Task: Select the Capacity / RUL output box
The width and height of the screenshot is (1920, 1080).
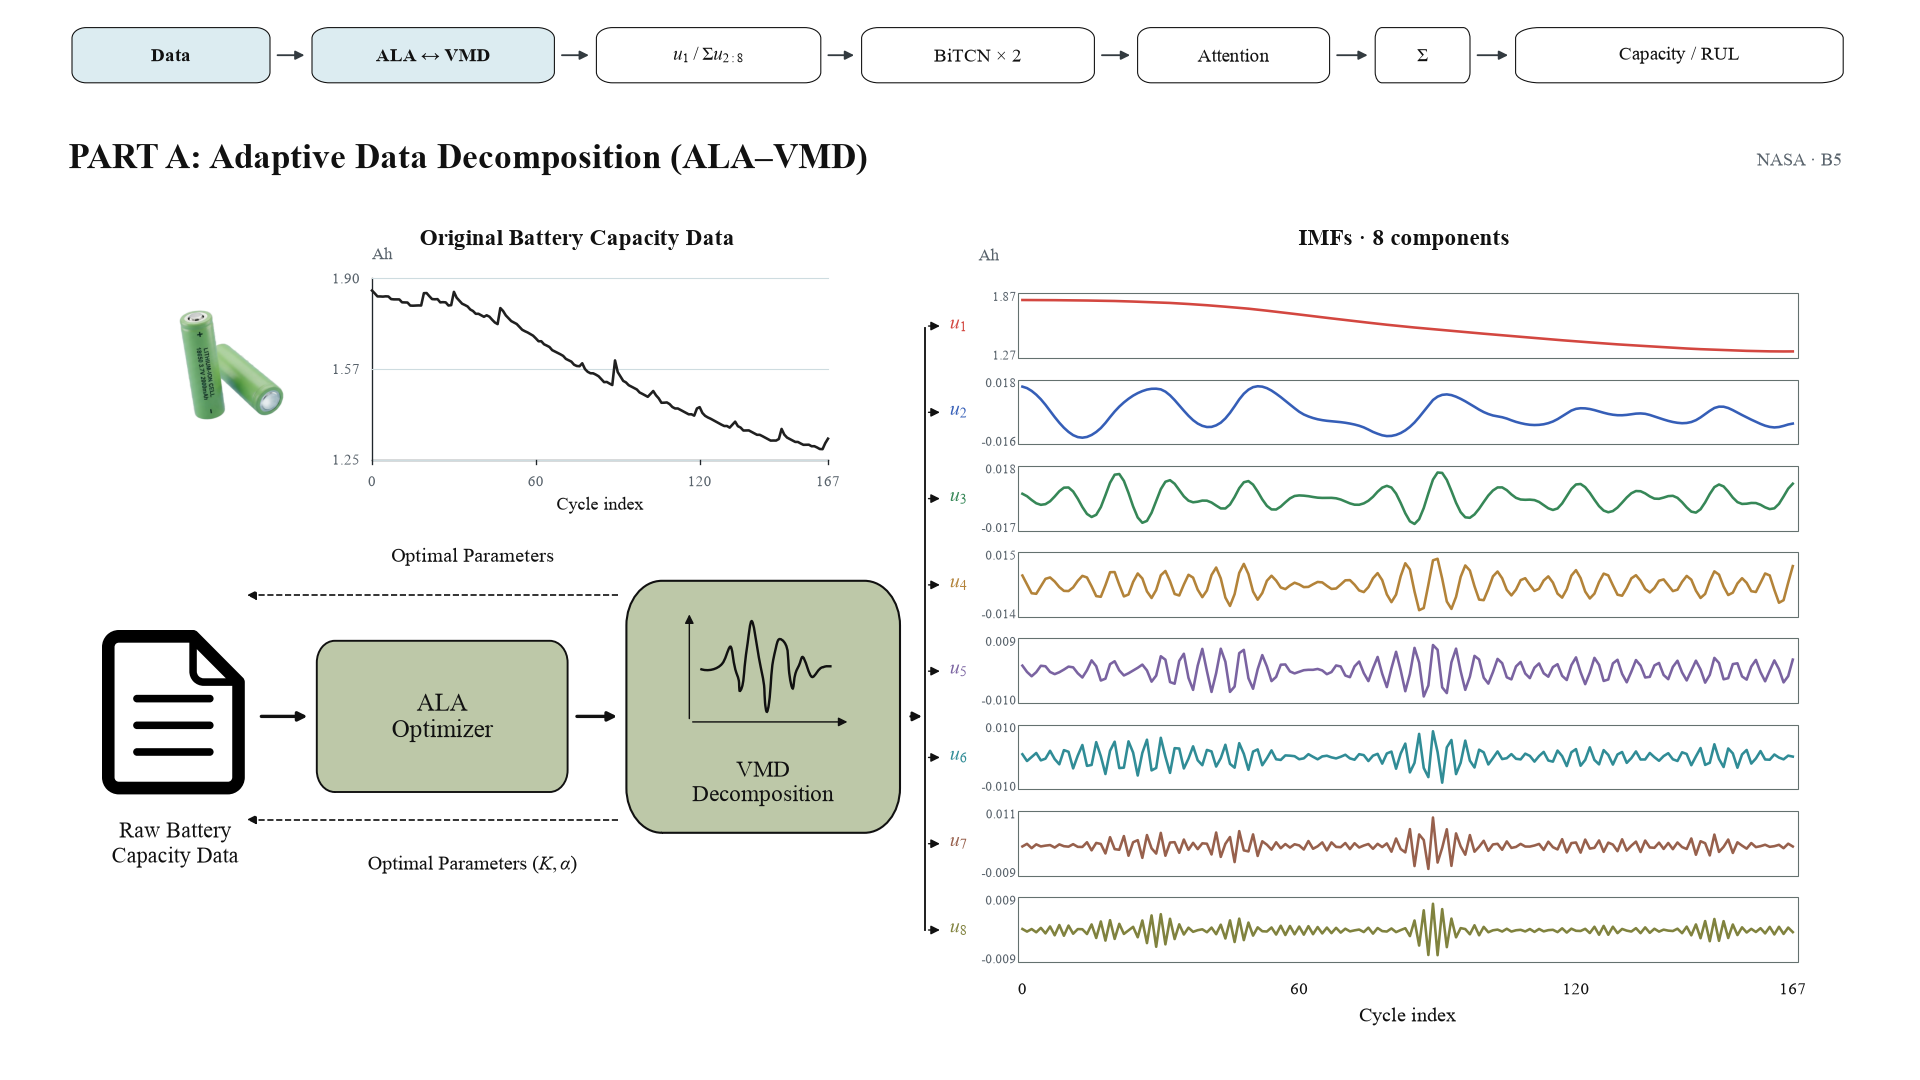Action: tap(1679, 55)
